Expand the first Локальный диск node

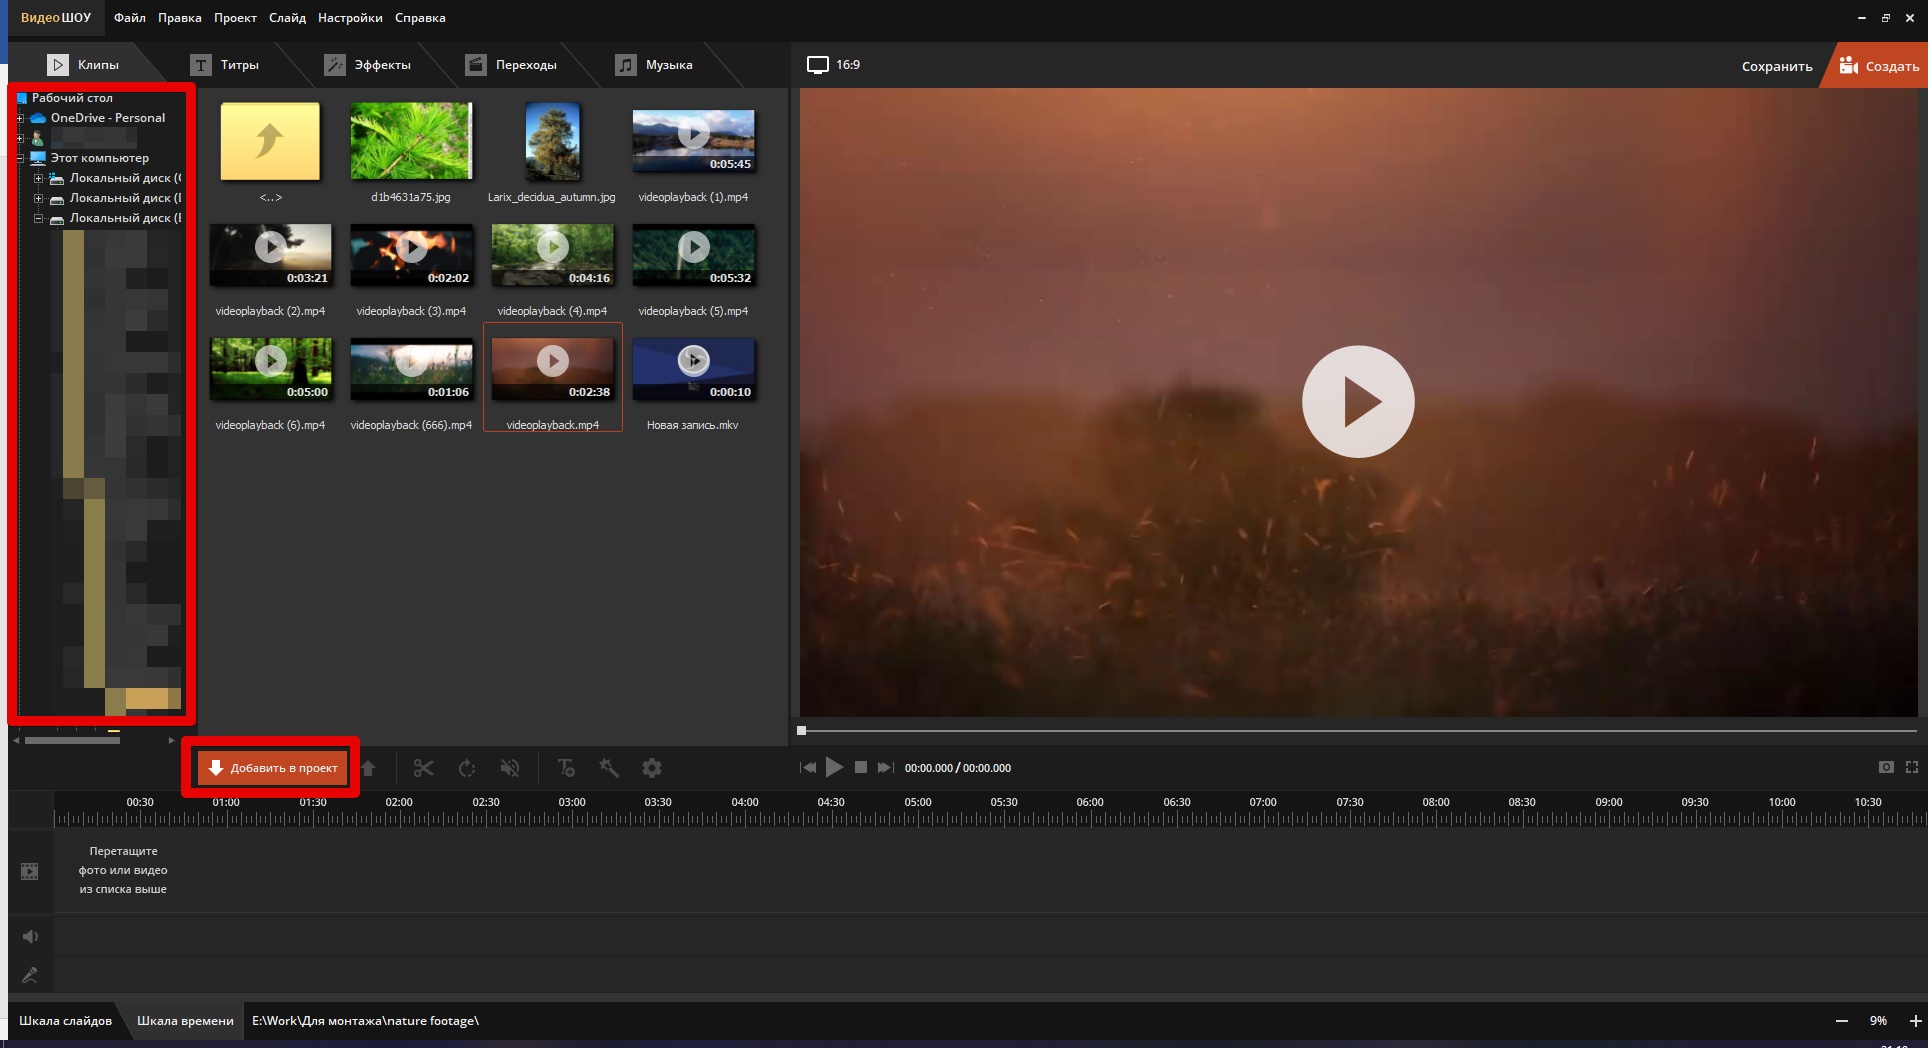(x=39, y=178)
